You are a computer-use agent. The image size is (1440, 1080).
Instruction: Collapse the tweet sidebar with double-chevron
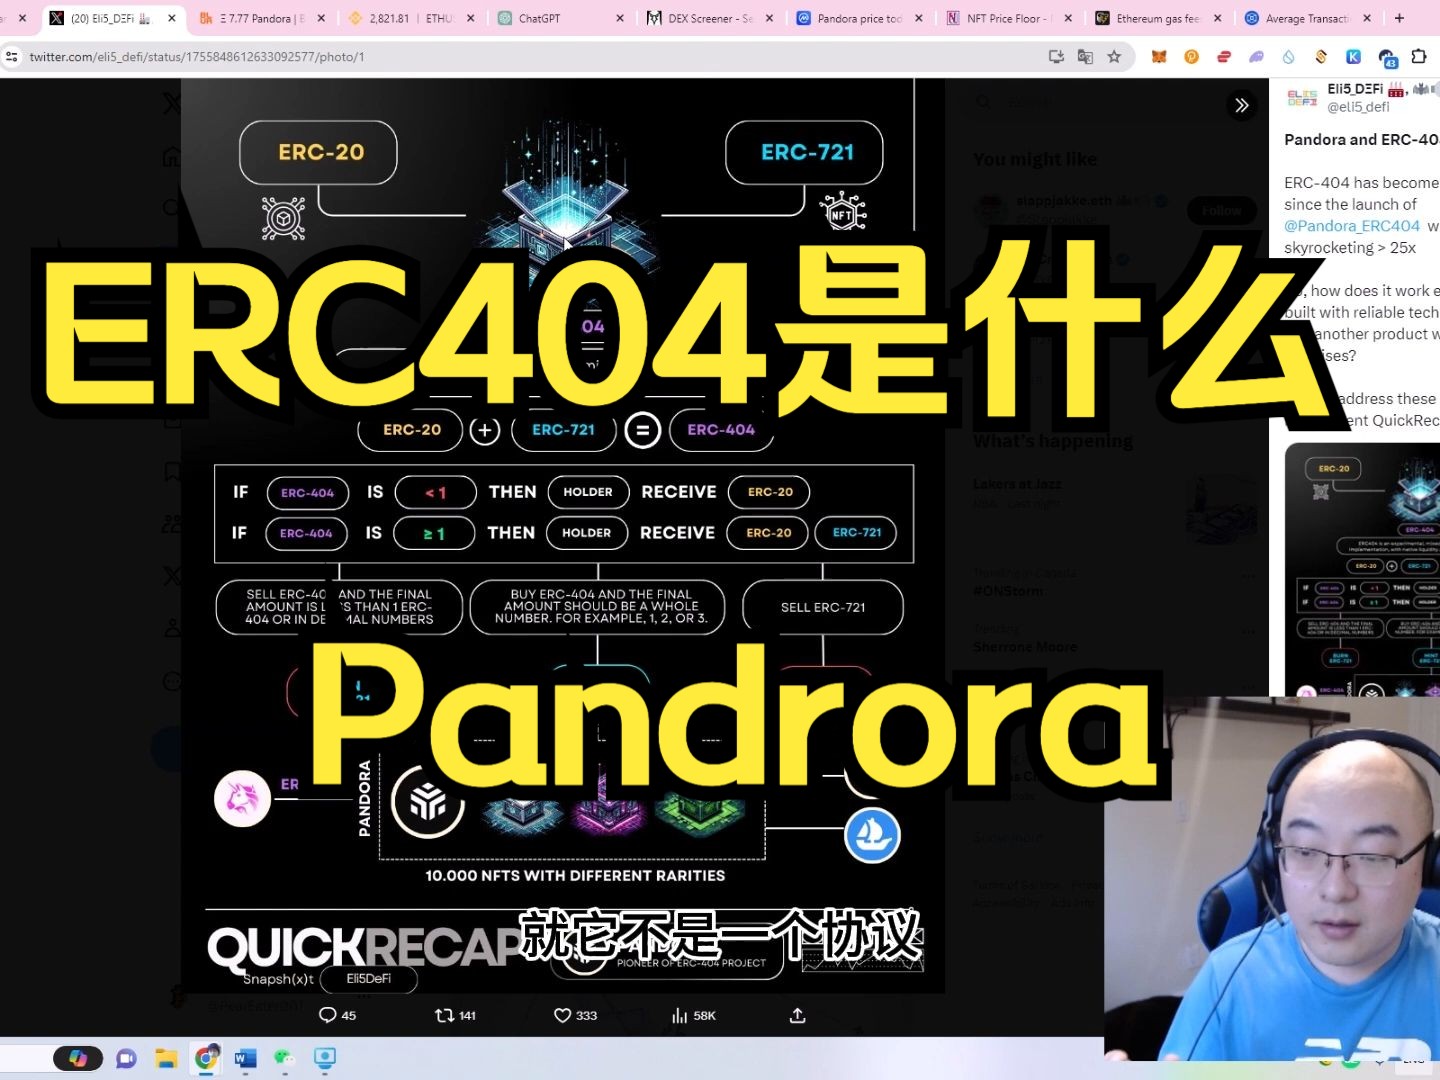click(1242, 105)
